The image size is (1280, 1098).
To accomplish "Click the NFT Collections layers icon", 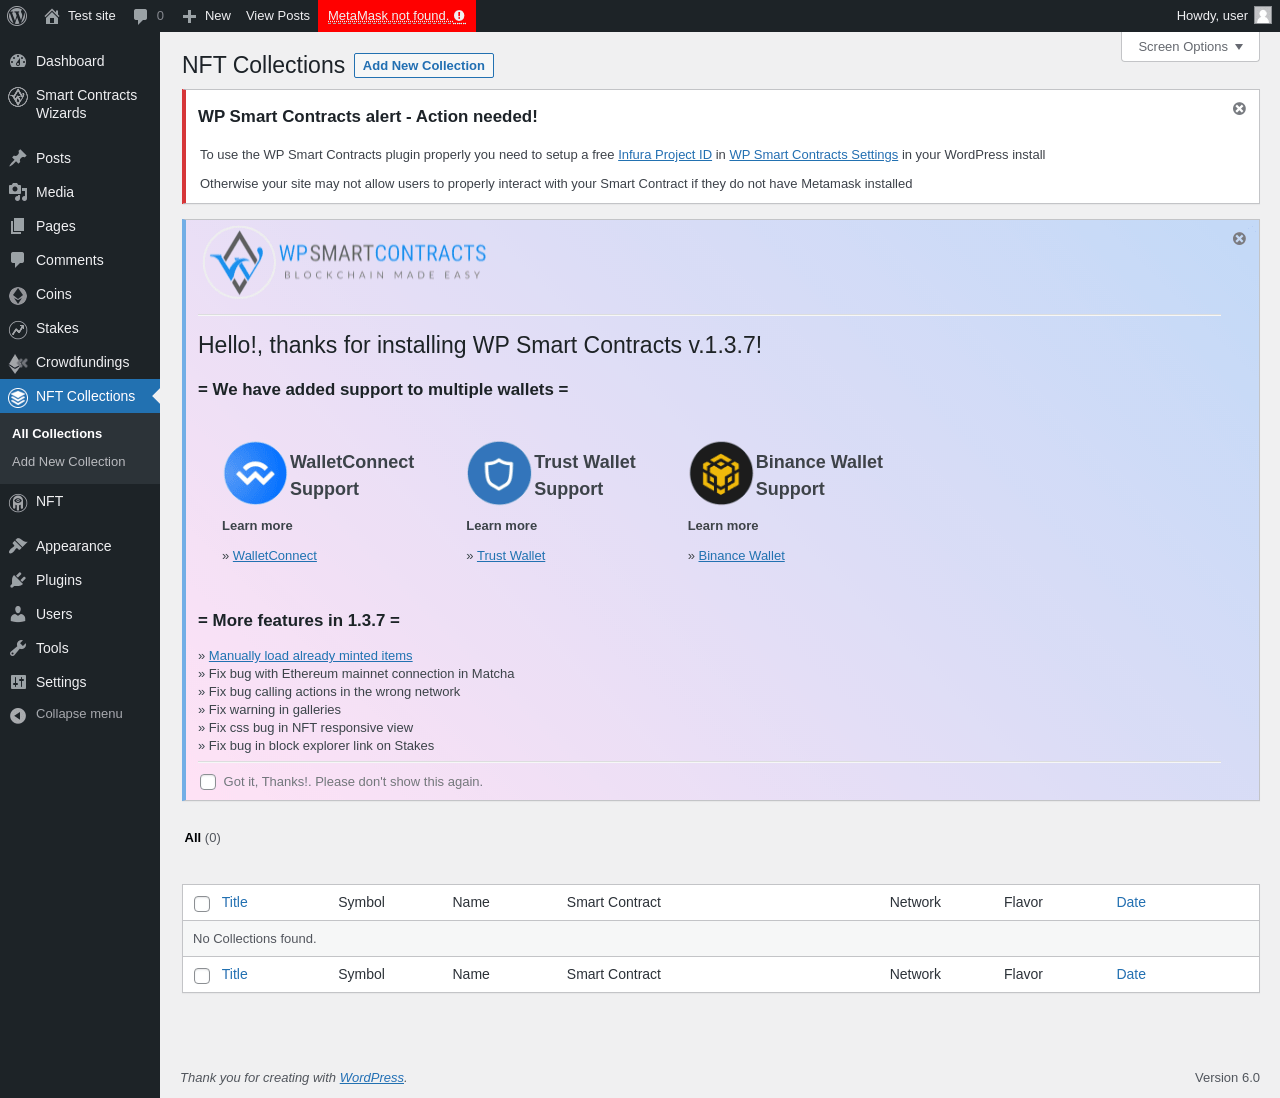I will [x=18, y=397].
